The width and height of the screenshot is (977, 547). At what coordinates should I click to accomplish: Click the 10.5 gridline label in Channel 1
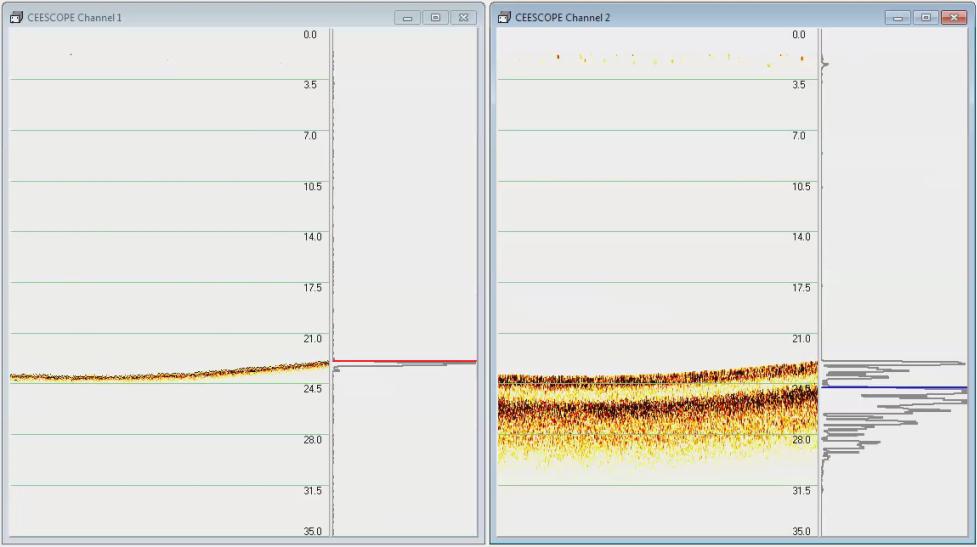(x=310, y=187)
